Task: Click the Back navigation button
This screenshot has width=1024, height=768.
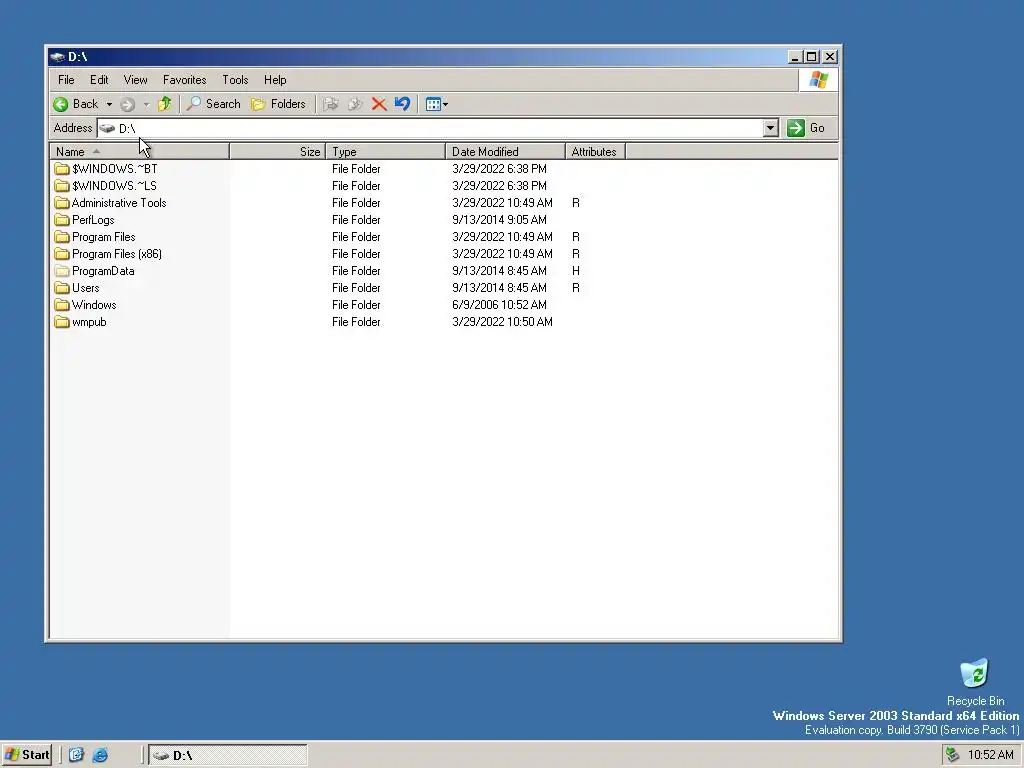Action: (x=76, y=104)
